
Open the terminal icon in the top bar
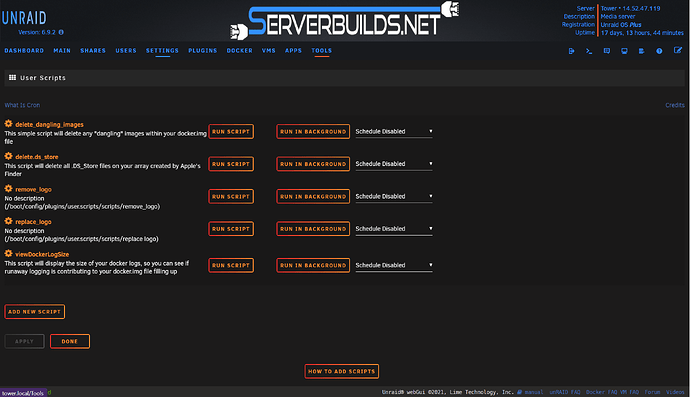pyautogui.click(x=589, y=51)
